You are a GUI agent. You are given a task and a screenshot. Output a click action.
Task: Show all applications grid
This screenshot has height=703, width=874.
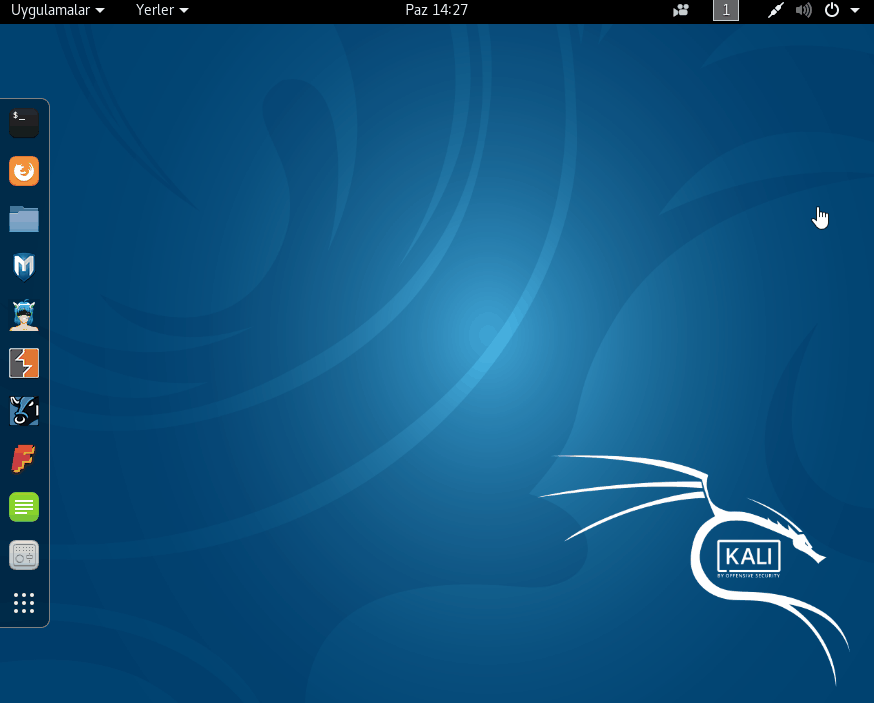point(24,603)
